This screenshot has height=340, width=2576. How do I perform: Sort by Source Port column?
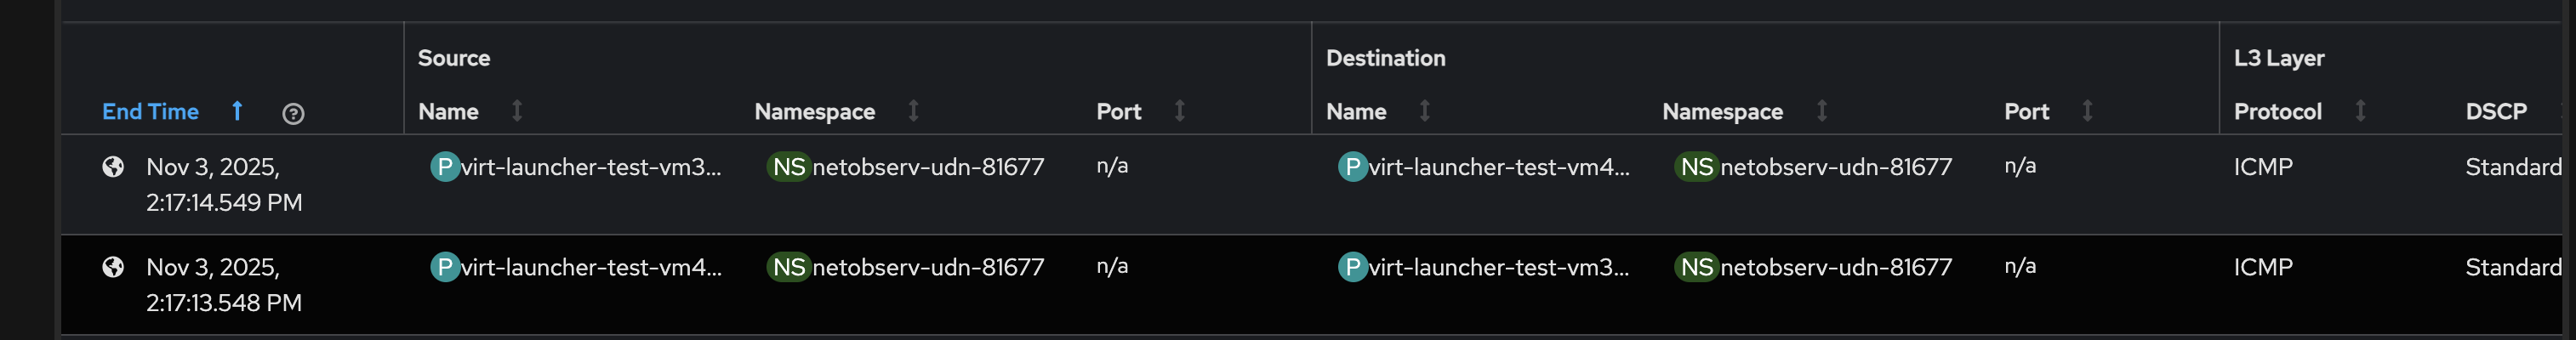coord(1180,111)
